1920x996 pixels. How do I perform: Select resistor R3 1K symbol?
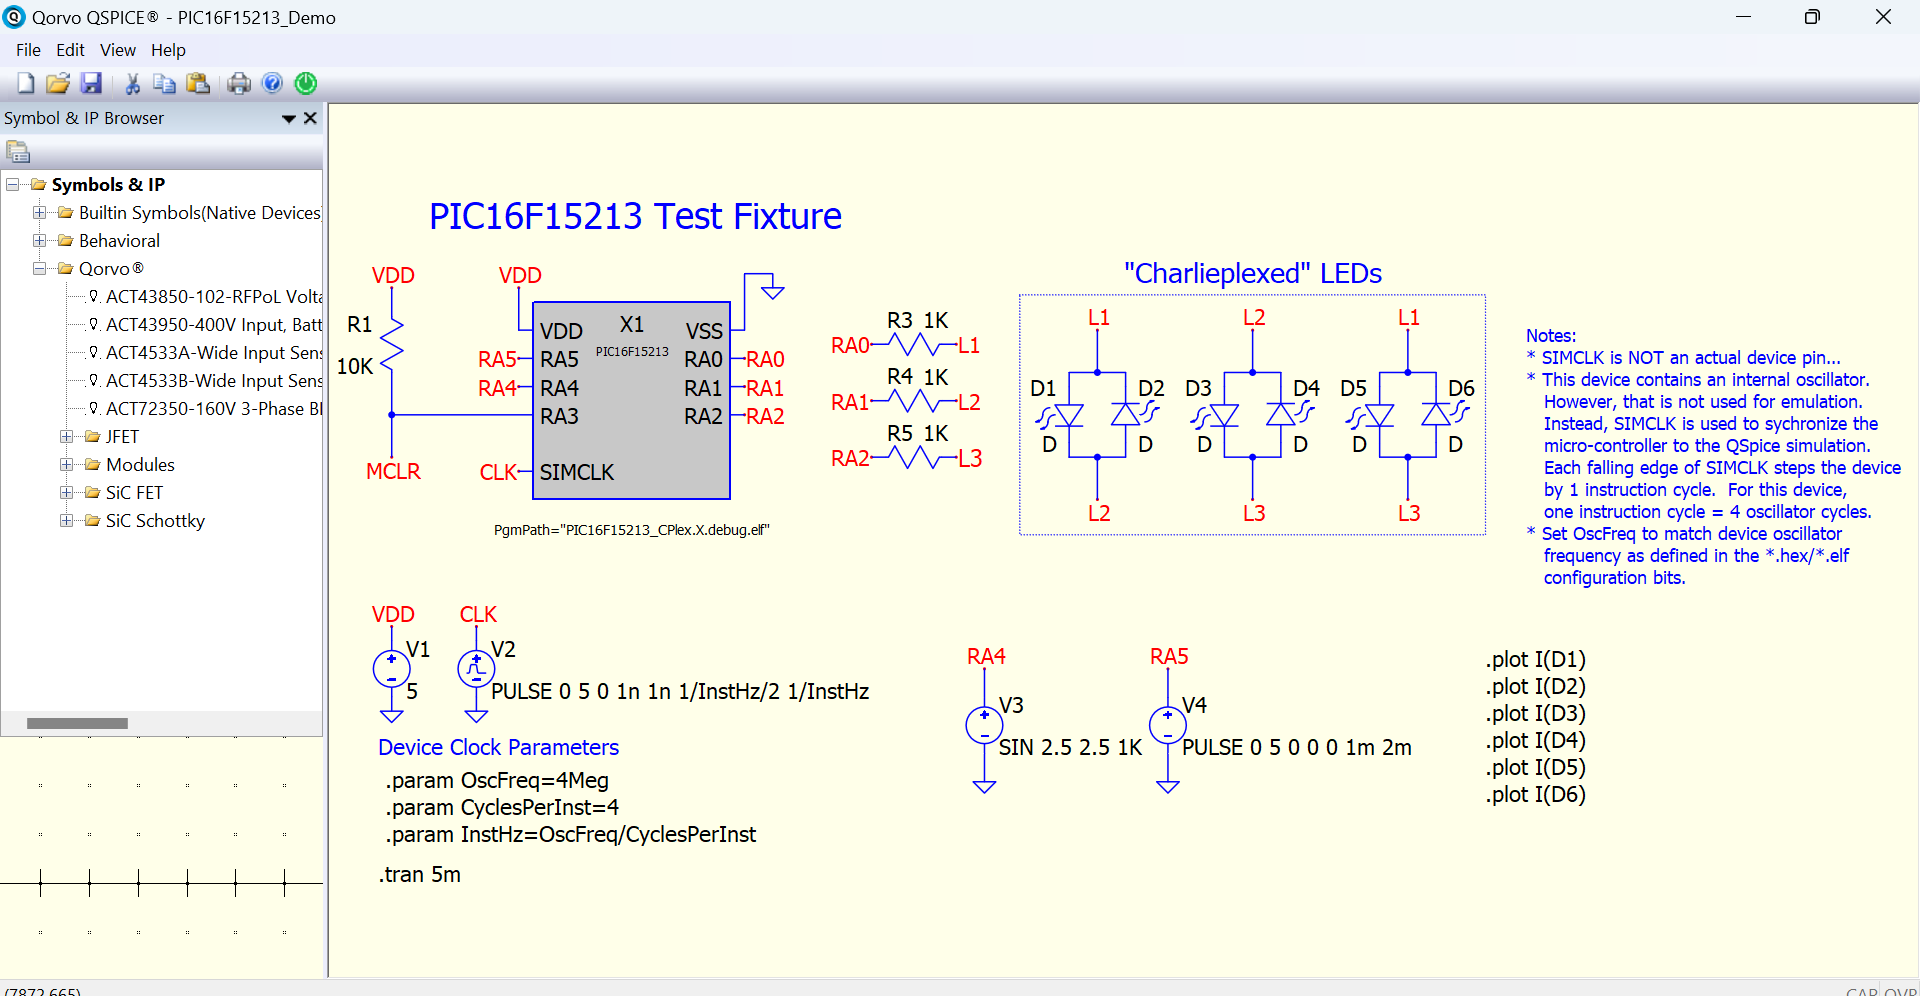[x=915, y=345]
